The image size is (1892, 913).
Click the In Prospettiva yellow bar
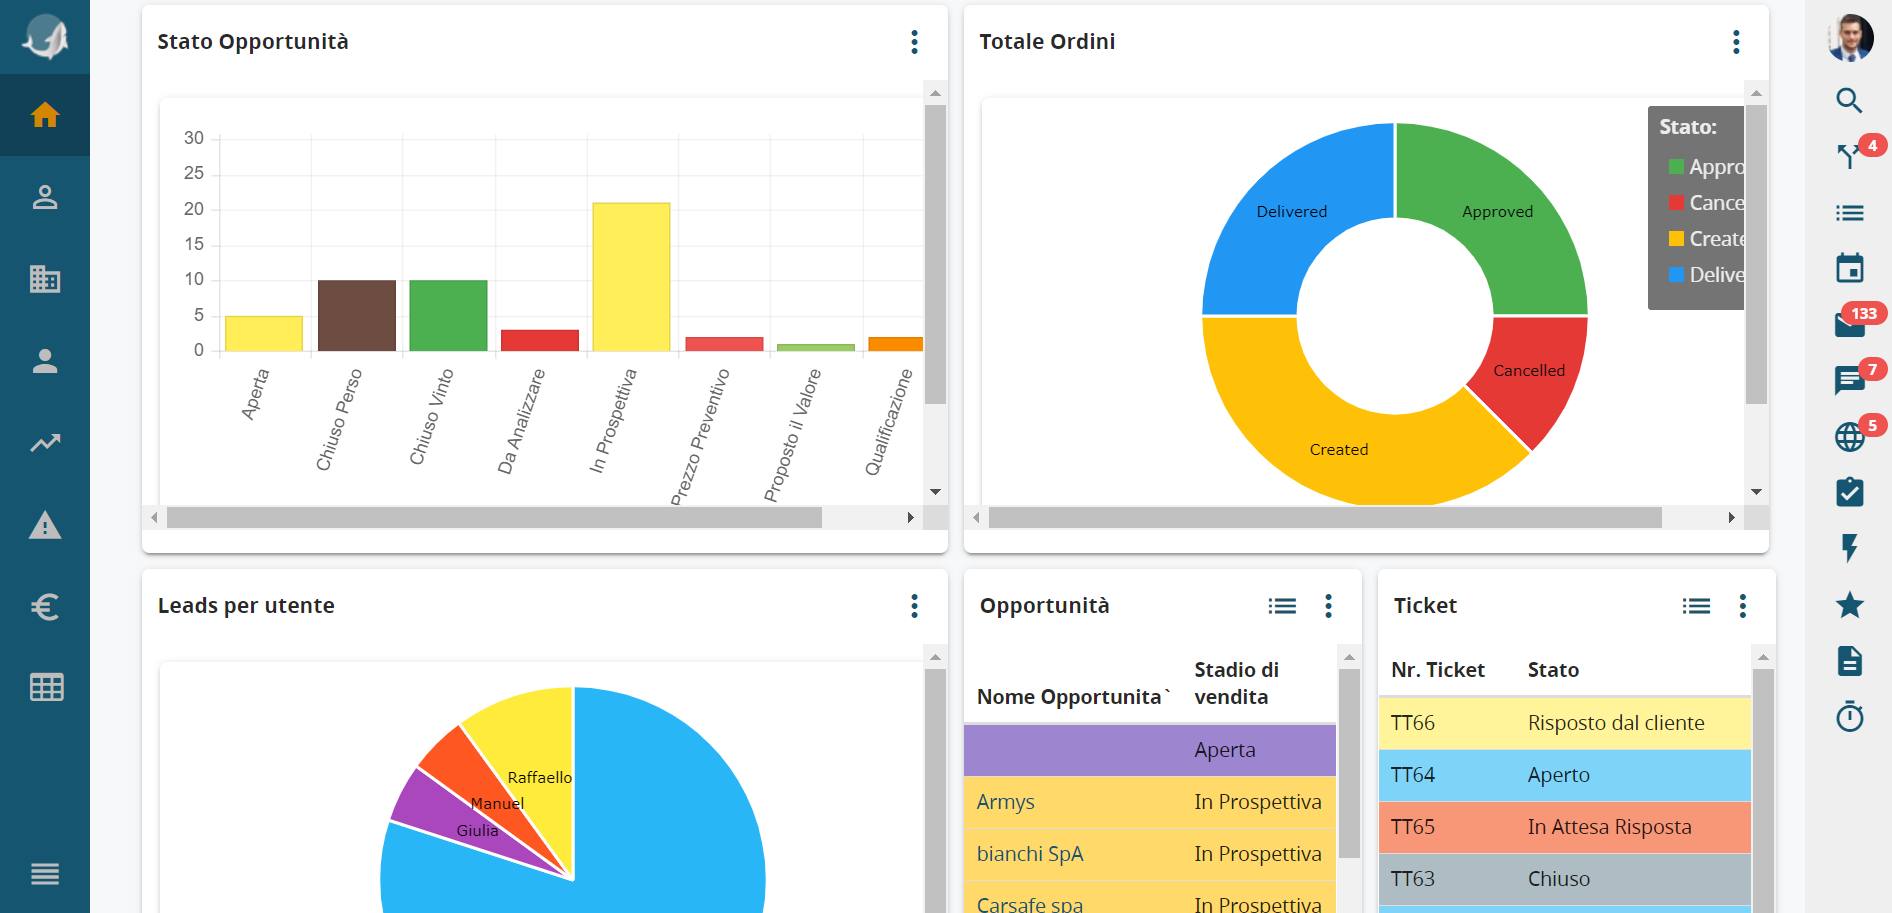point(631,277)
